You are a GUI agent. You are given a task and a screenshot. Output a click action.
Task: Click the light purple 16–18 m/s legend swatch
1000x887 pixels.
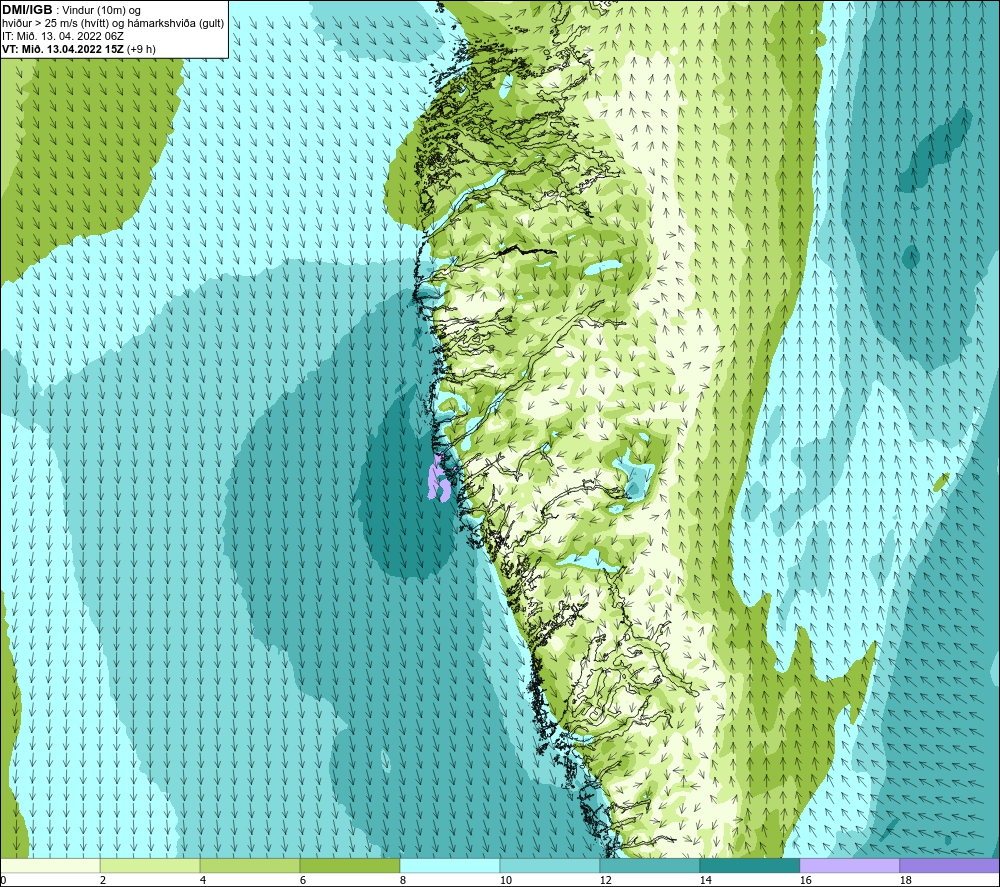click(849, 865)
